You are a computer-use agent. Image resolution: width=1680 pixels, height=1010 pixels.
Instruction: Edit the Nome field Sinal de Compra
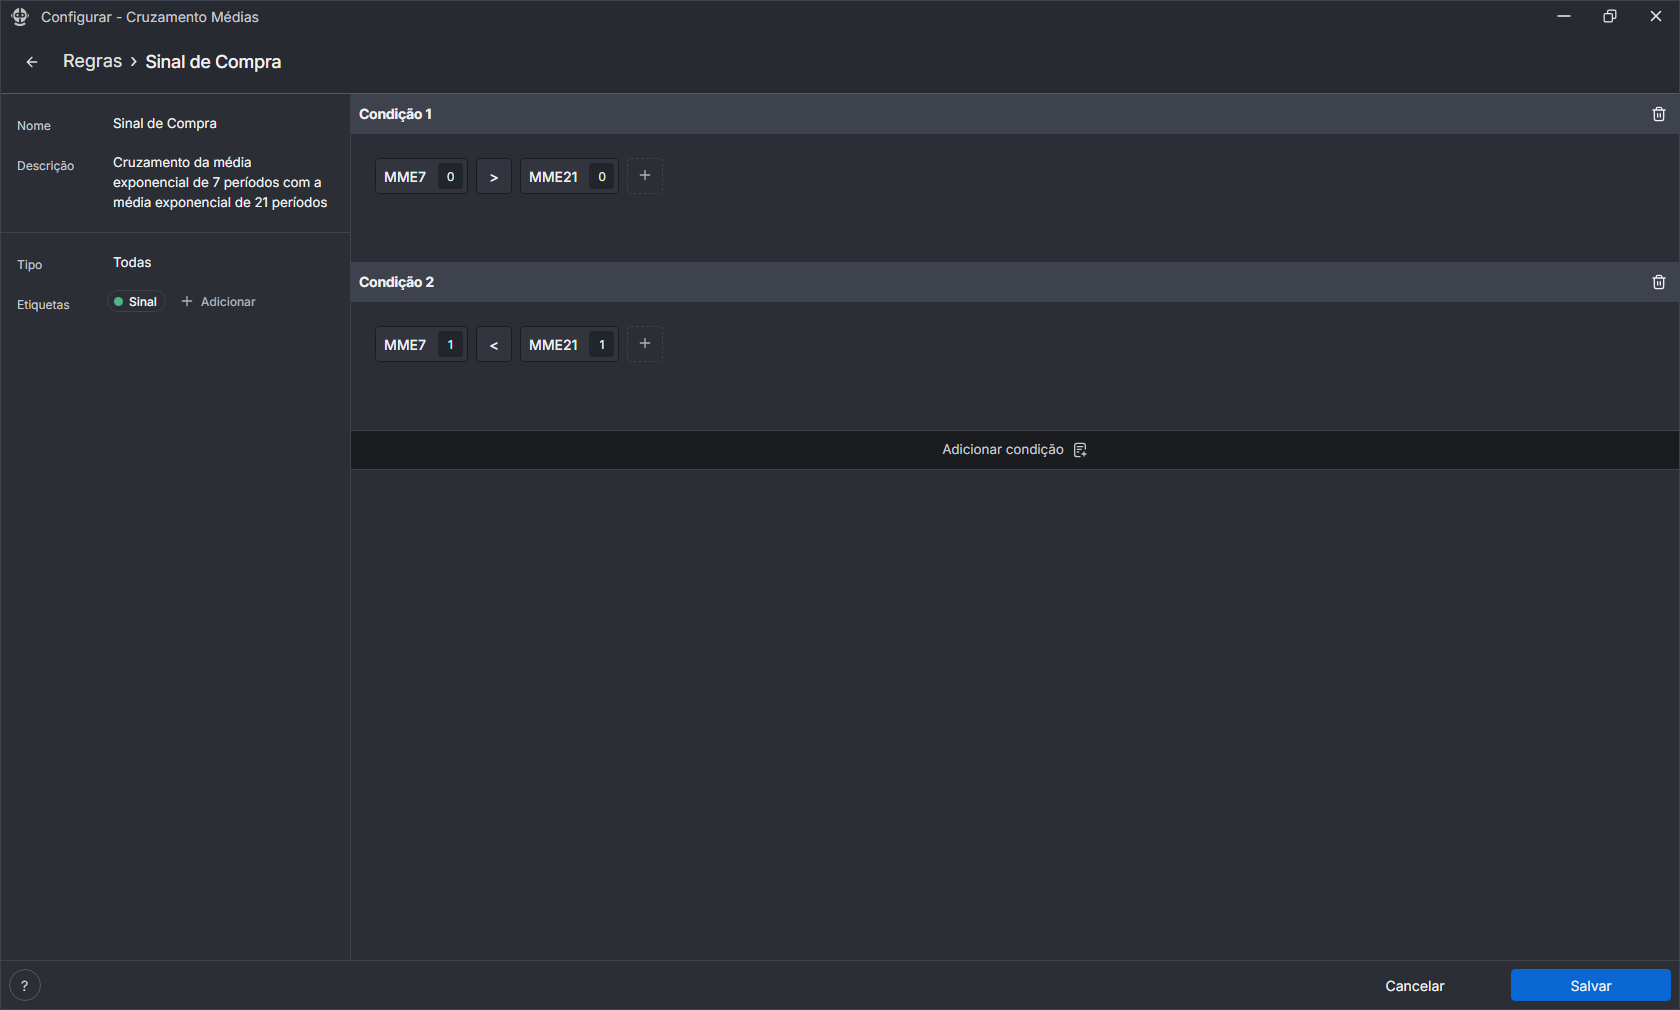tap(165, 124)
